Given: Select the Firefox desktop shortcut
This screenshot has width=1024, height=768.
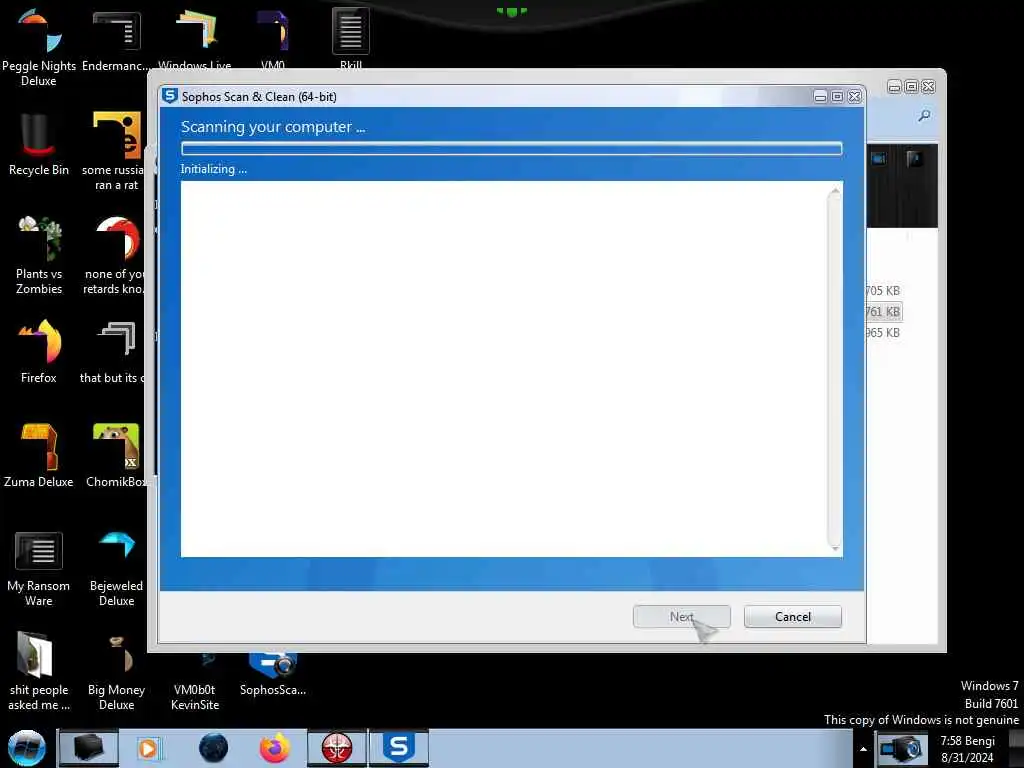Looking at the screenshot, I should pyautogui.click(x=39, y=351).
